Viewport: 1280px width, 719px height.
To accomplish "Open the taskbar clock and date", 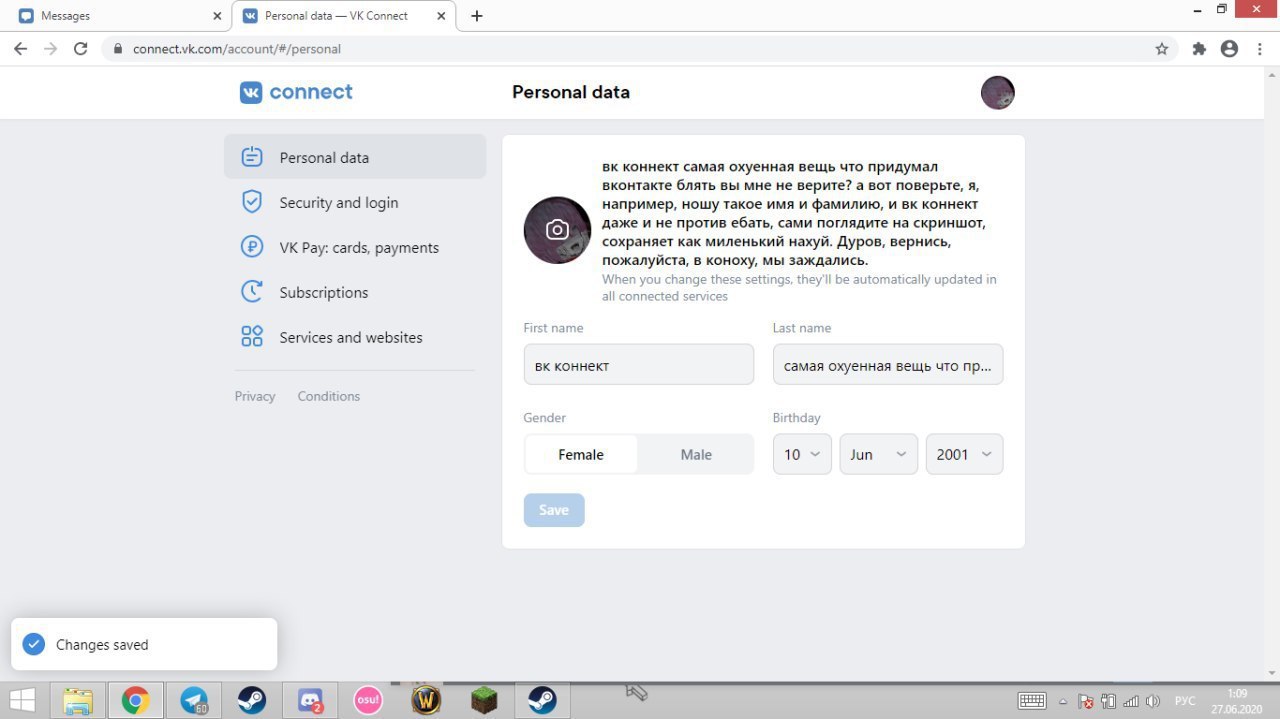I will pyautogui.click(x=1237, y=701).
